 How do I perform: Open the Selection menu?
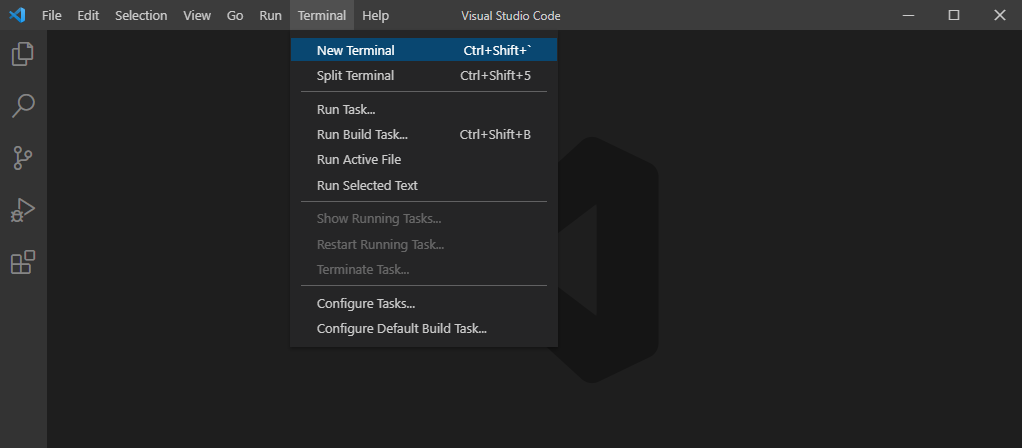[x=141, y=15]
